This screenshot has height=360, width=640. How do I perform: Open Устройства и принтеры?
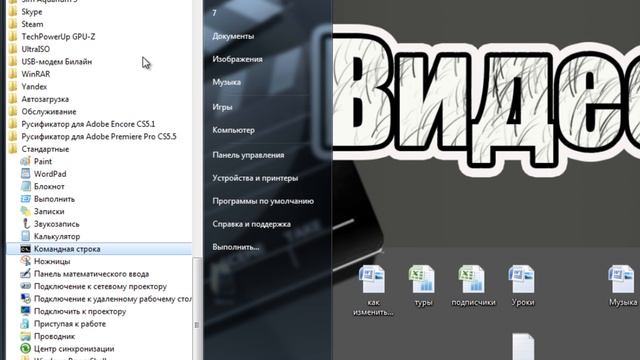tap(255, 178)
